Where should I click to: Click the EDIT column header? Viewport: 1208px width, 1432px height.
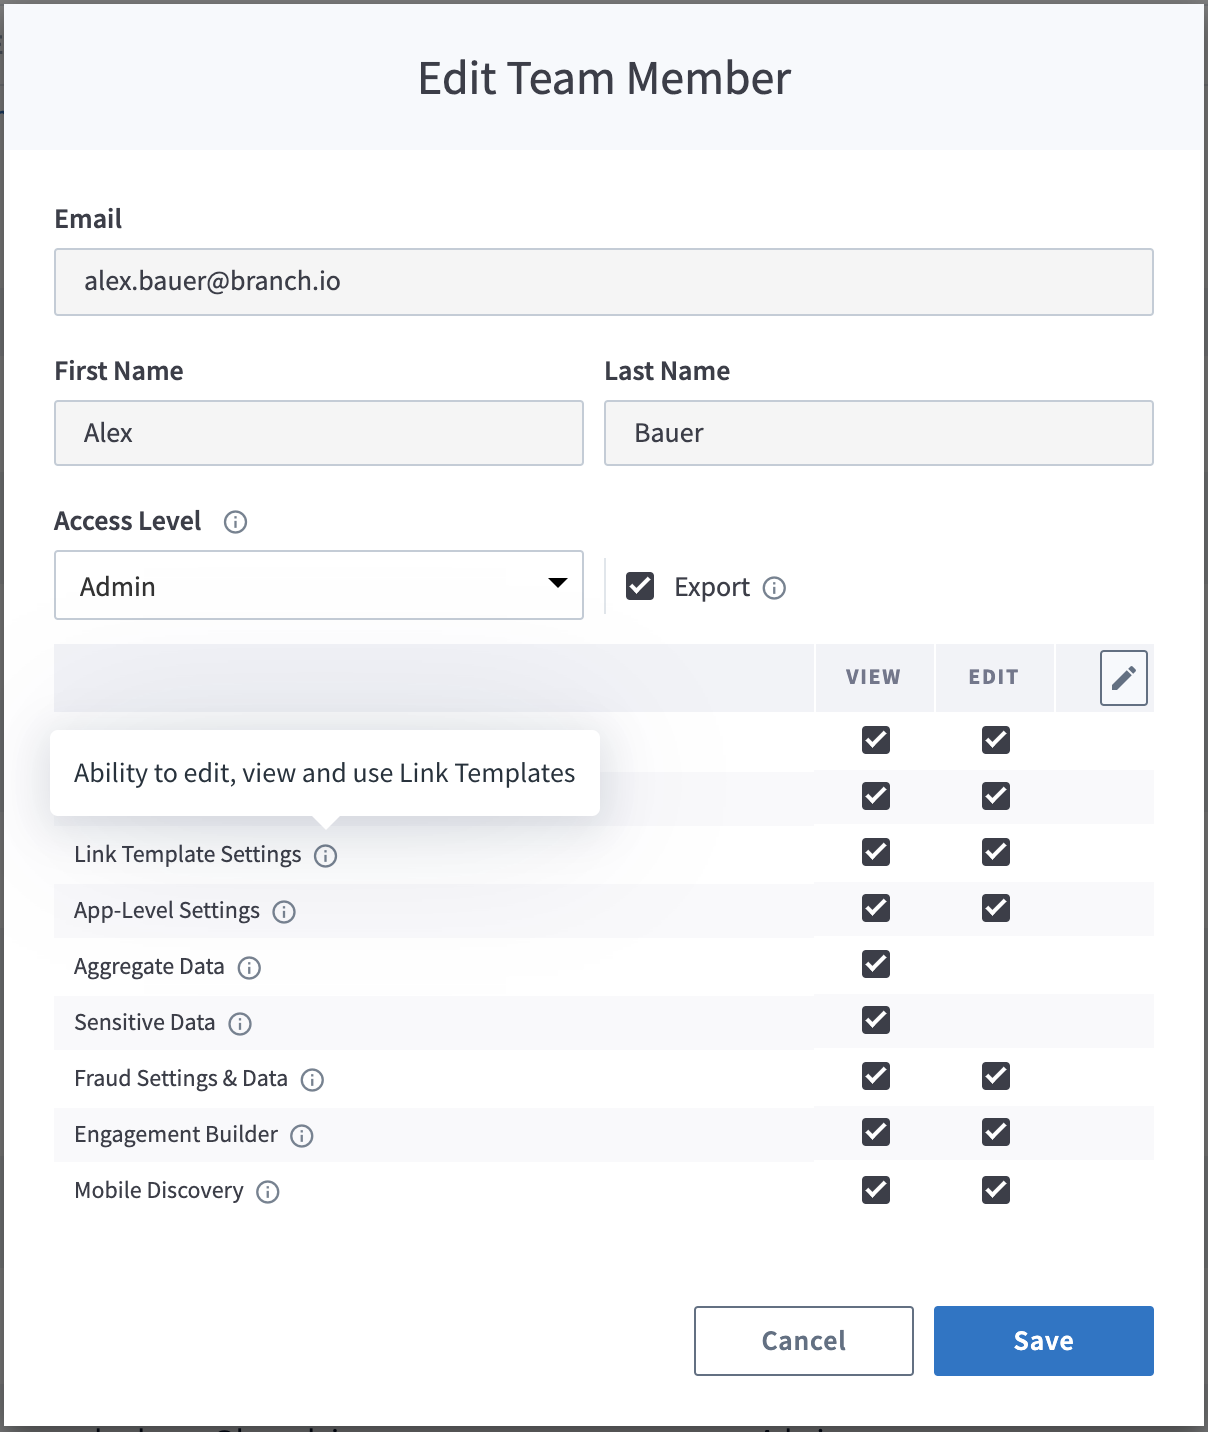click(x=994, y=677)
